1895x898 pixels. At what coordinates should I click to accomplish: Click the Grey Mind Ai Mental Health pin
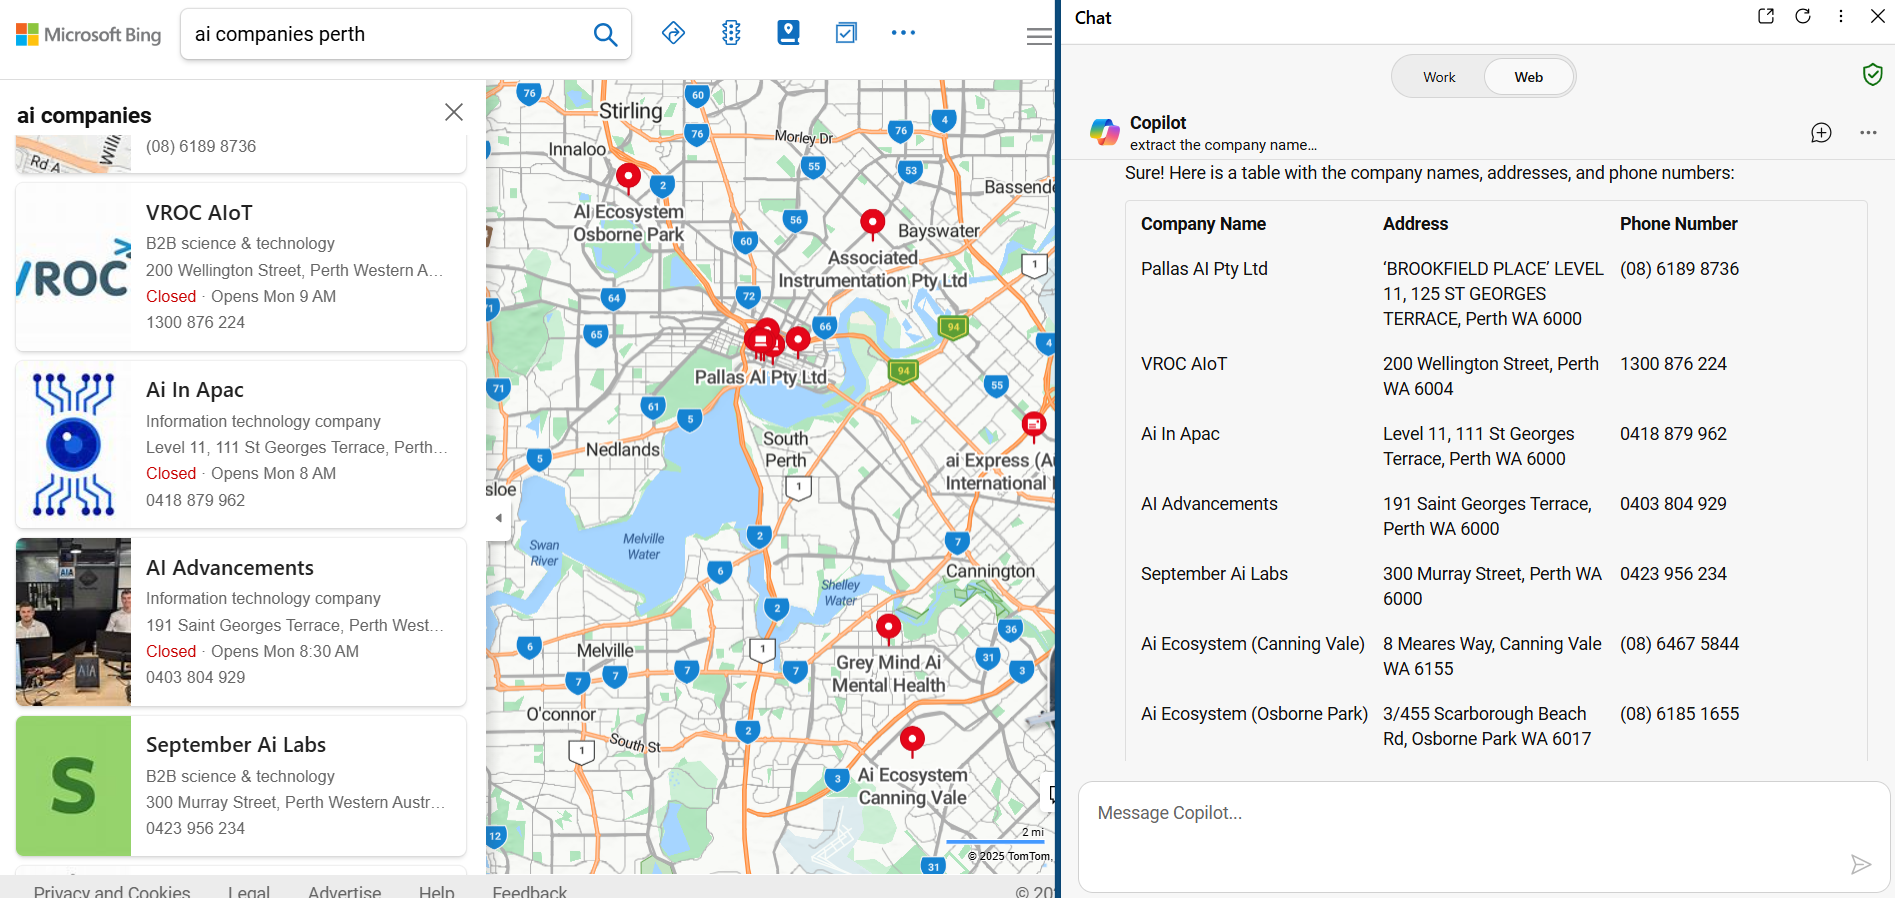[888, 628]
